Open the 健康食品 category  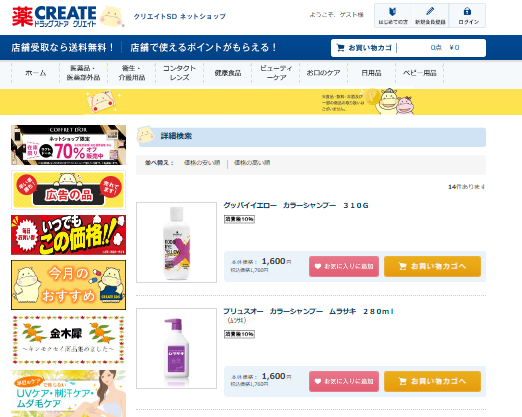point(227,73)
